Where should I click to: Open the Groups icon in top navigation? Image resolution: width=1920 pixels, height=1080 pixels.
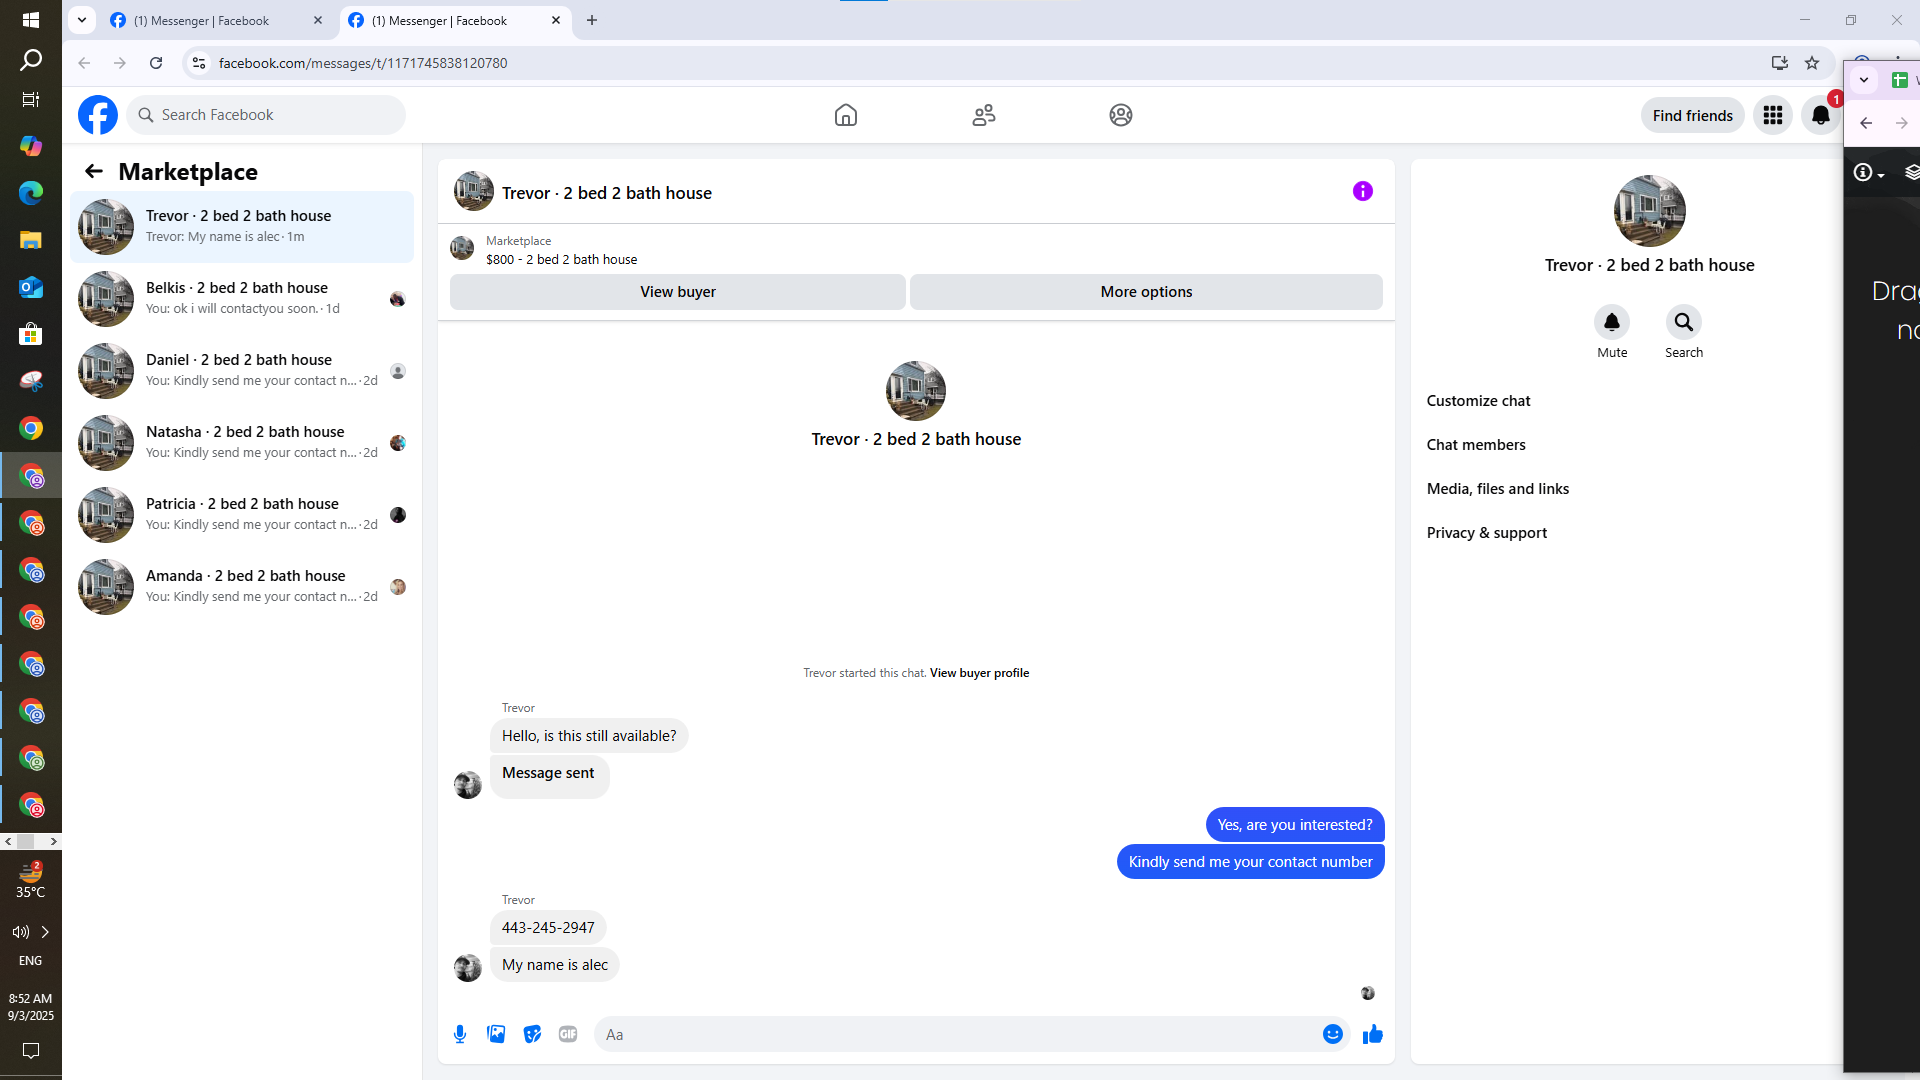click(1121, 115)
